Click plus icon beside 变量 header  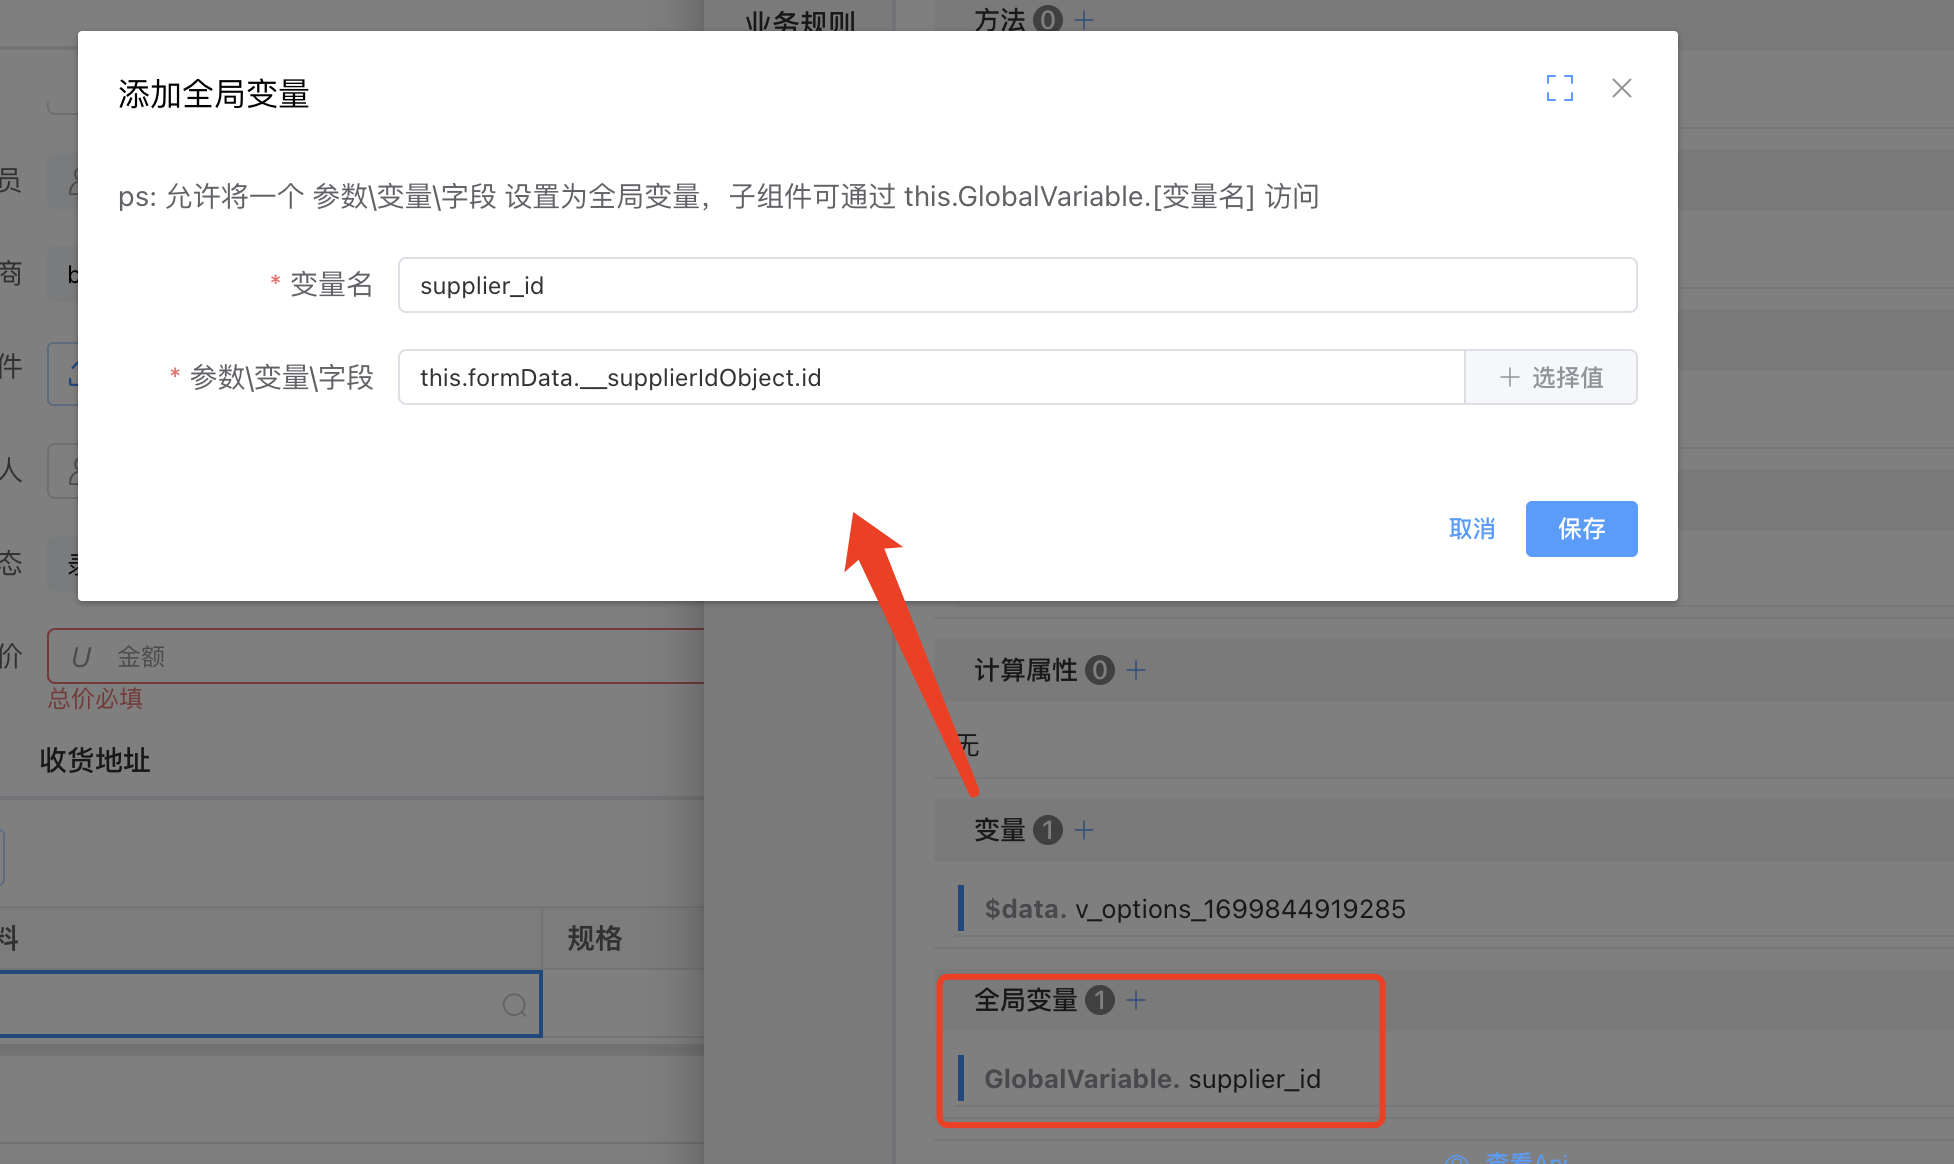pyautogui.click(x=1084, y=830)
